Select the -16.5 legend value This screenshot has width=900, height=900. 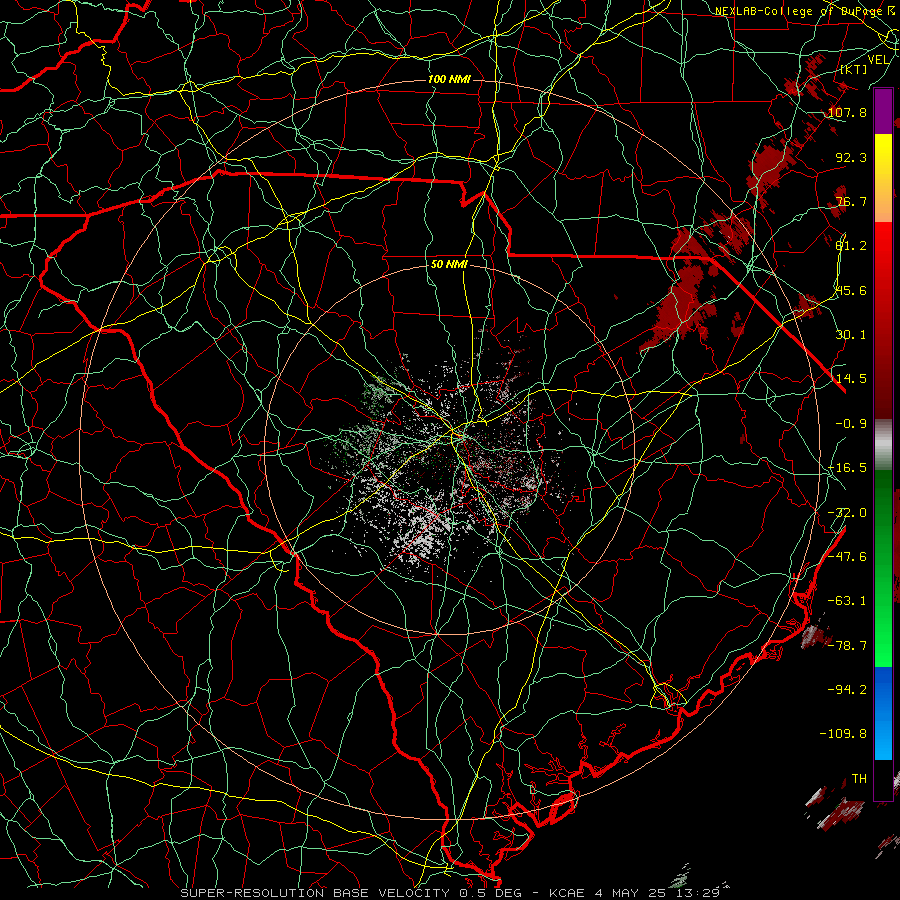point(847,468)
